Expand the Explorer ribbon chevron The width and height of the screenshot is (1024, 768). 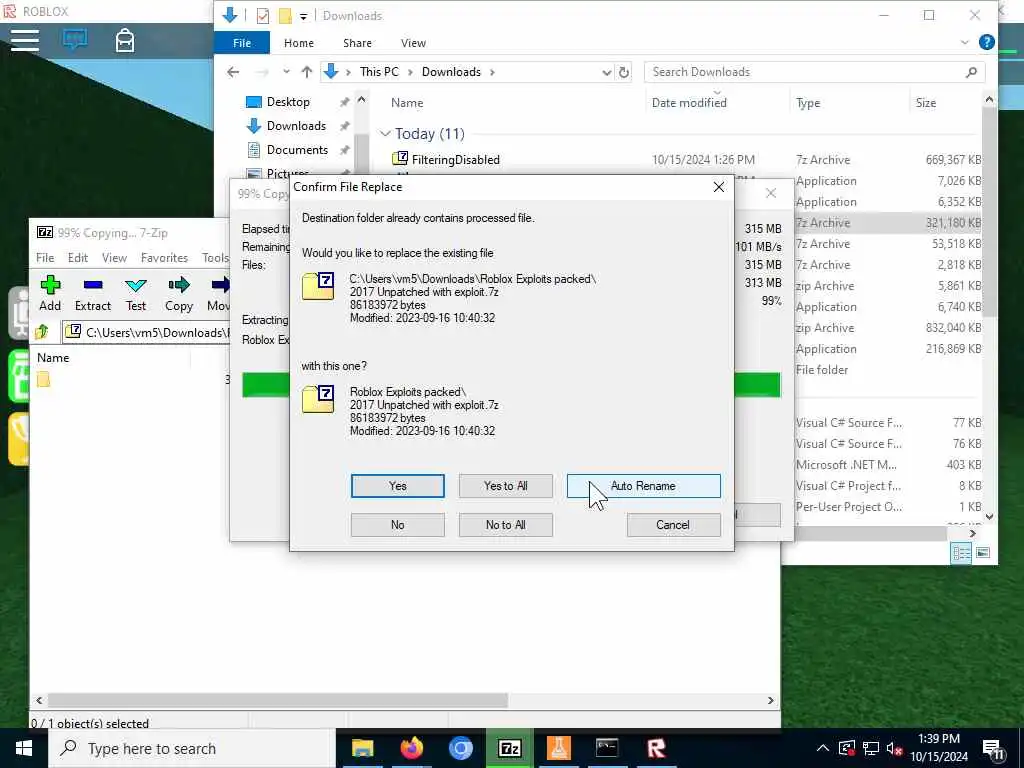point(965,42)
